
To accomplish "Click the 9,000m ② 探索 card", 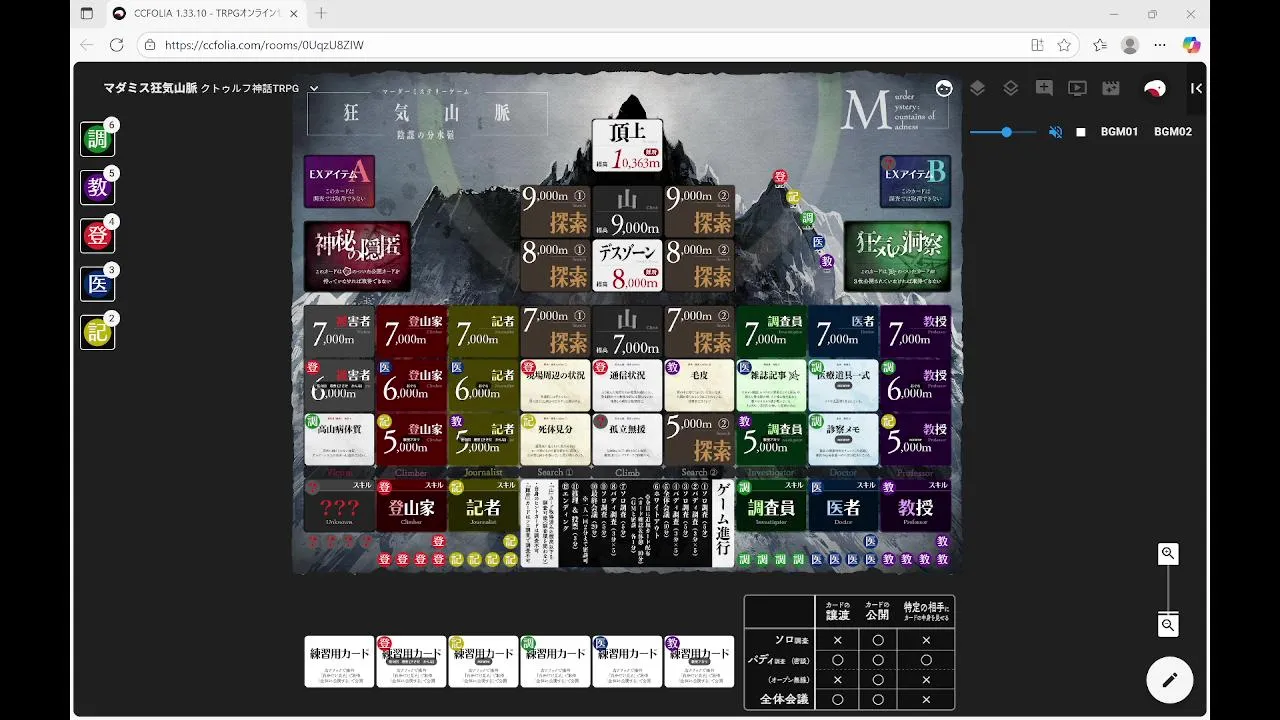I will (x=699, y=211).
